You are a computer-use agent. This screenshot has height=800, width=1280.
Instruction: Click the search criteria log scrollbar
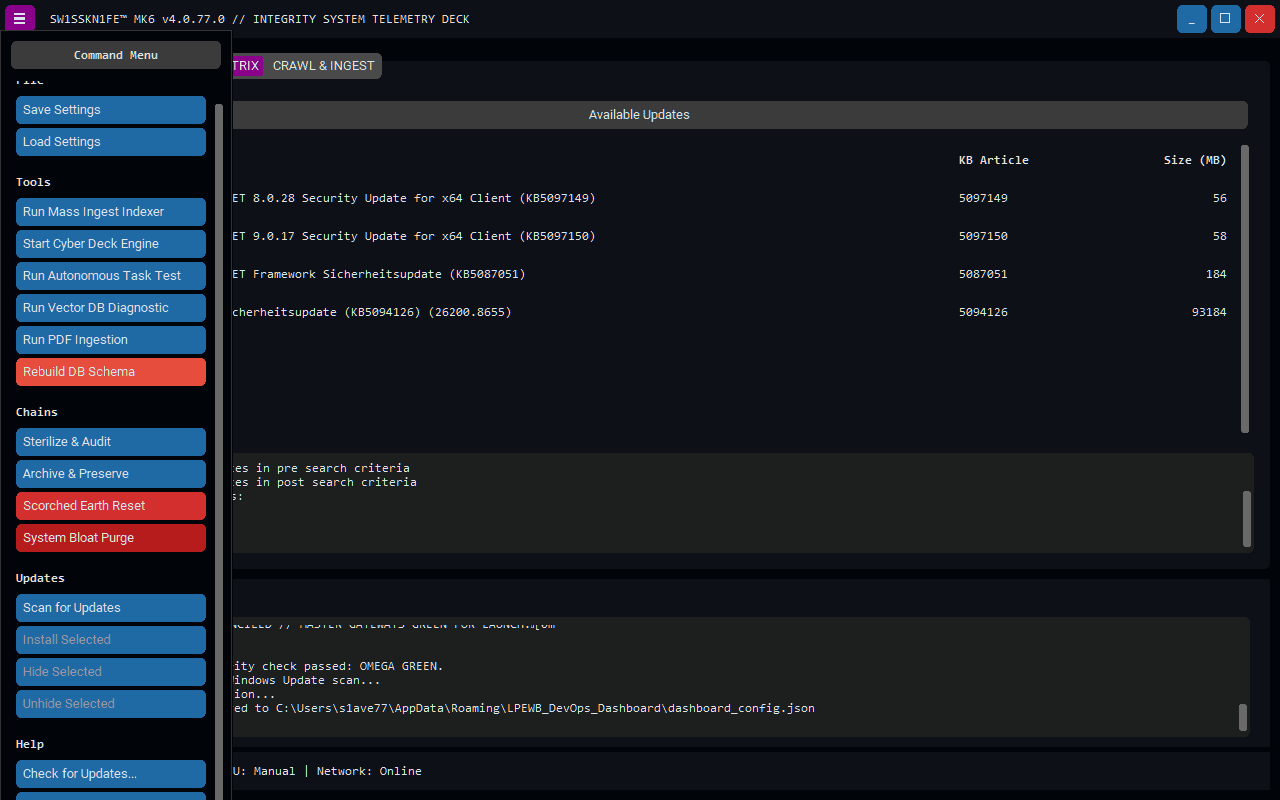[x=1247, y=518]
